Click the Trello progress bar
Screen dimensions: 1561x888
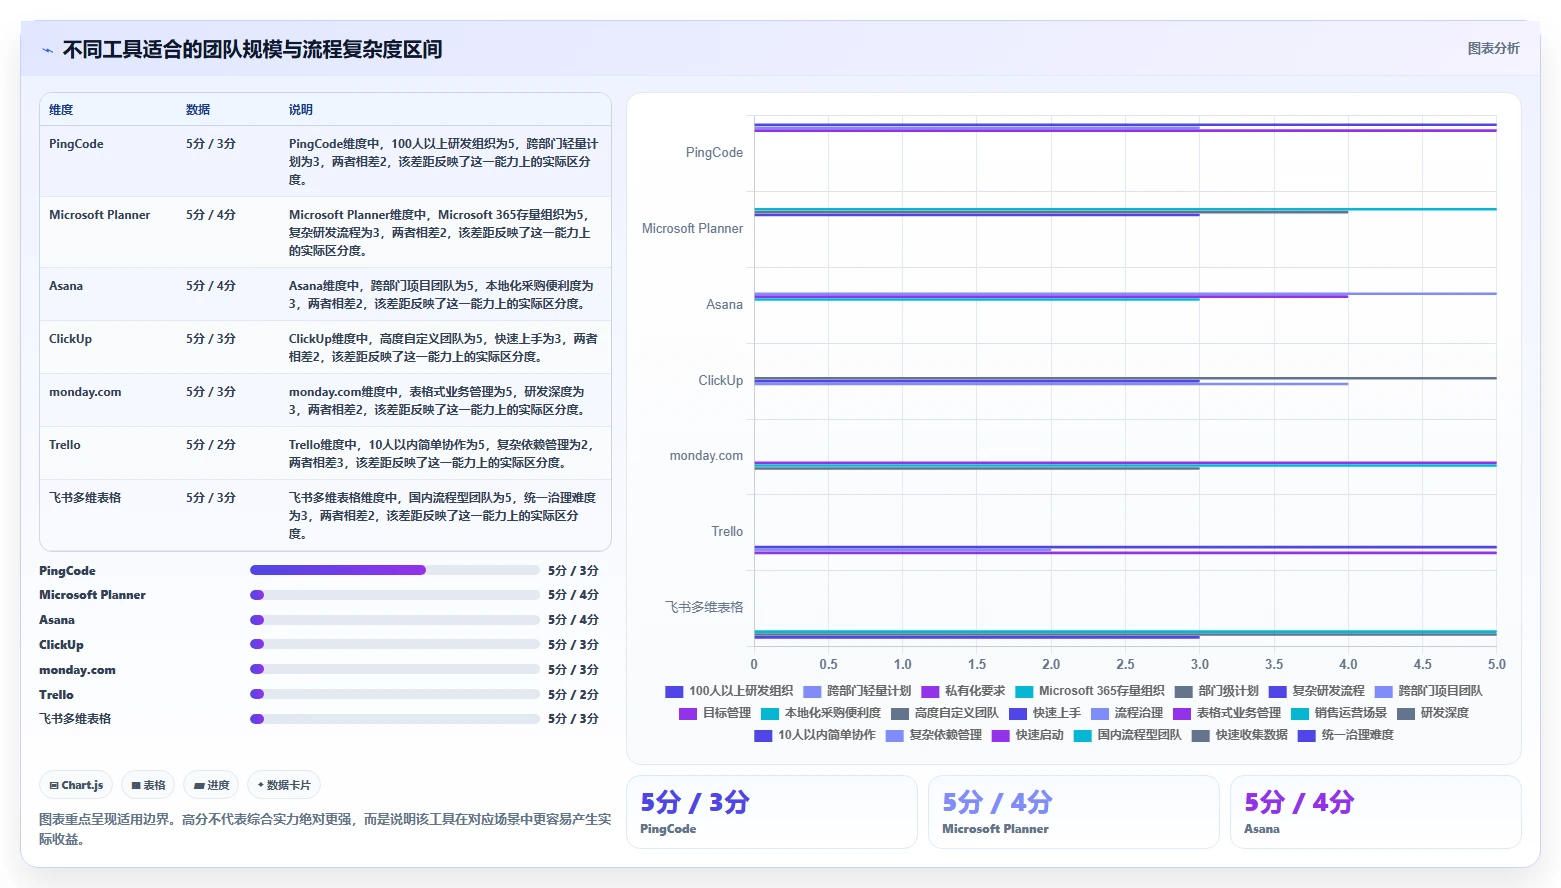[x=395, y=694]
